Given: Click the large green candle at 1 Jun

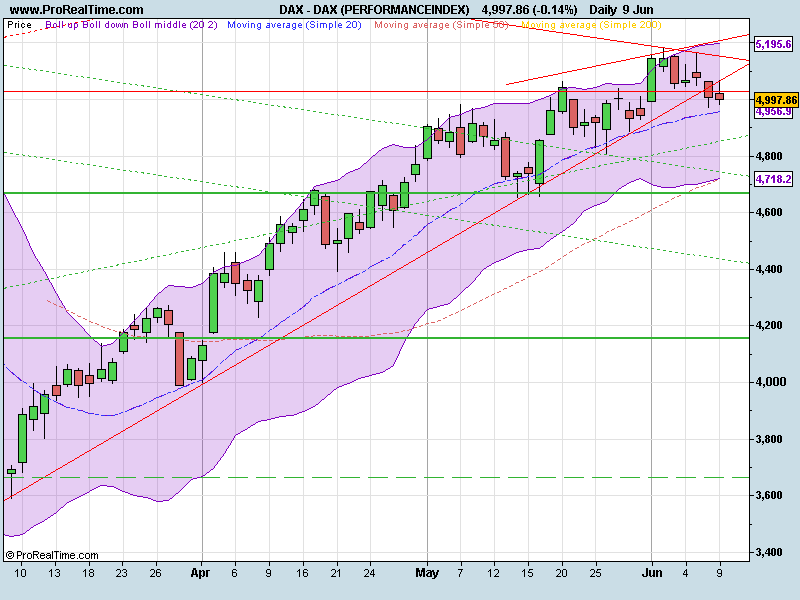Looking at the screenshot, I should click(x=652, y=80).
